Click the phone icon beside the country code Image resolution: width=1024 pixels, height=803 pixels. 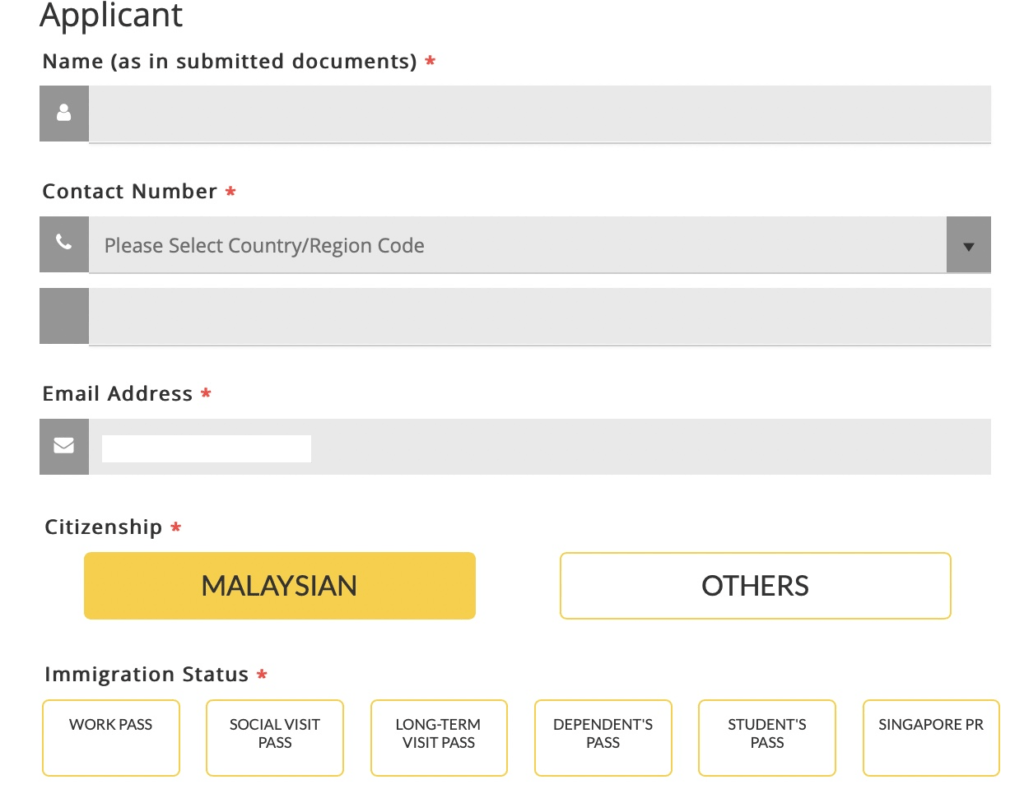point(64,244)
